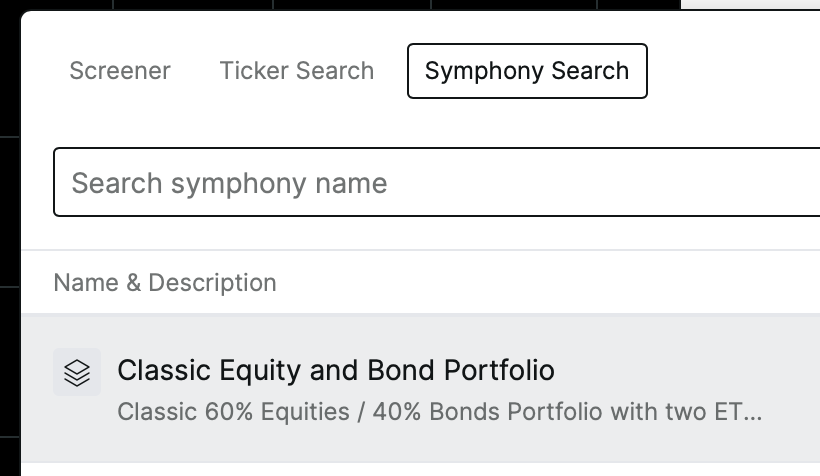Screen dimensions: 820x476
Task: Open Classic Equity and Bond Portfolio title
Action: pyautogui.click(x=336, y=370)
